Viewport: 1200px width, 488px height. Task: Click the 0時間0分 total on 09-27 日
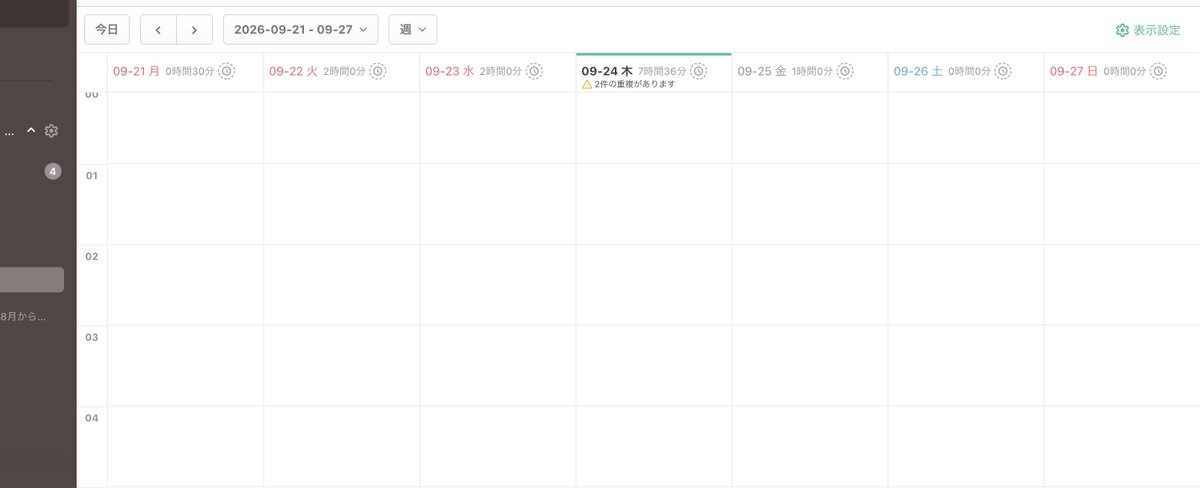pos(1125,72)
